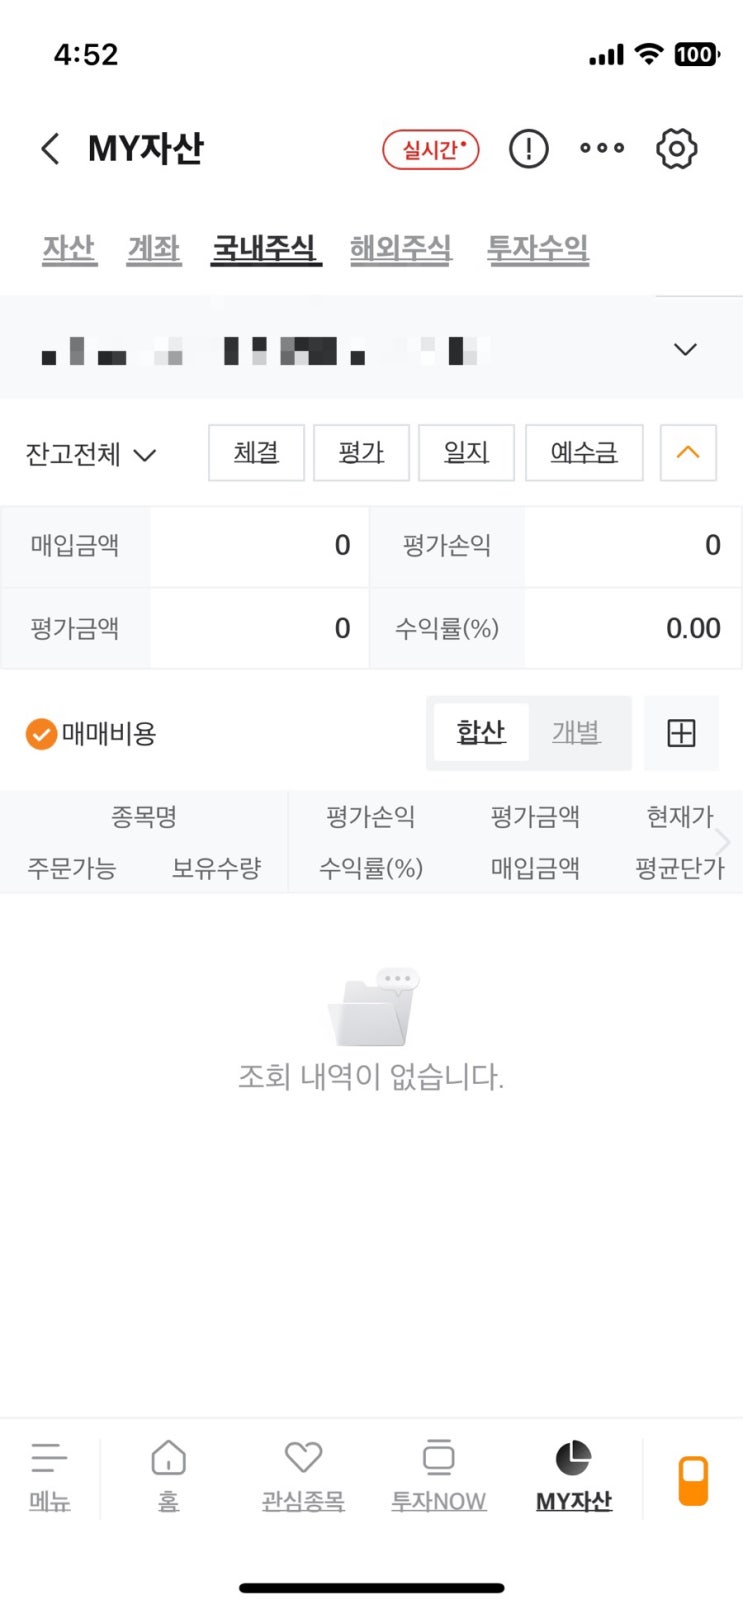Open settings via the gear icon
Screen dimensions: 743x1609
[x=677, y=149]
